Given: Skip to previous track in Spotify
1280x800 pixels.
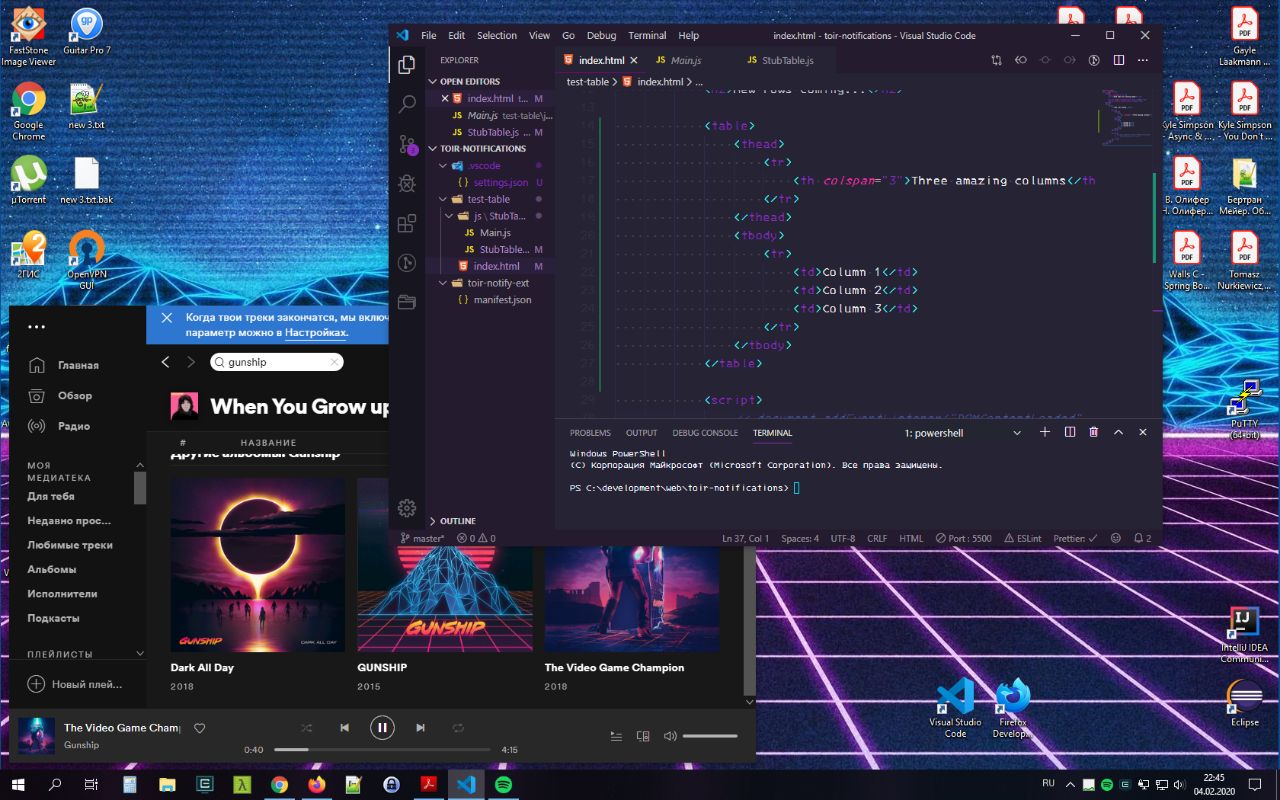Looking at the screenshot, I should (344, 728).
